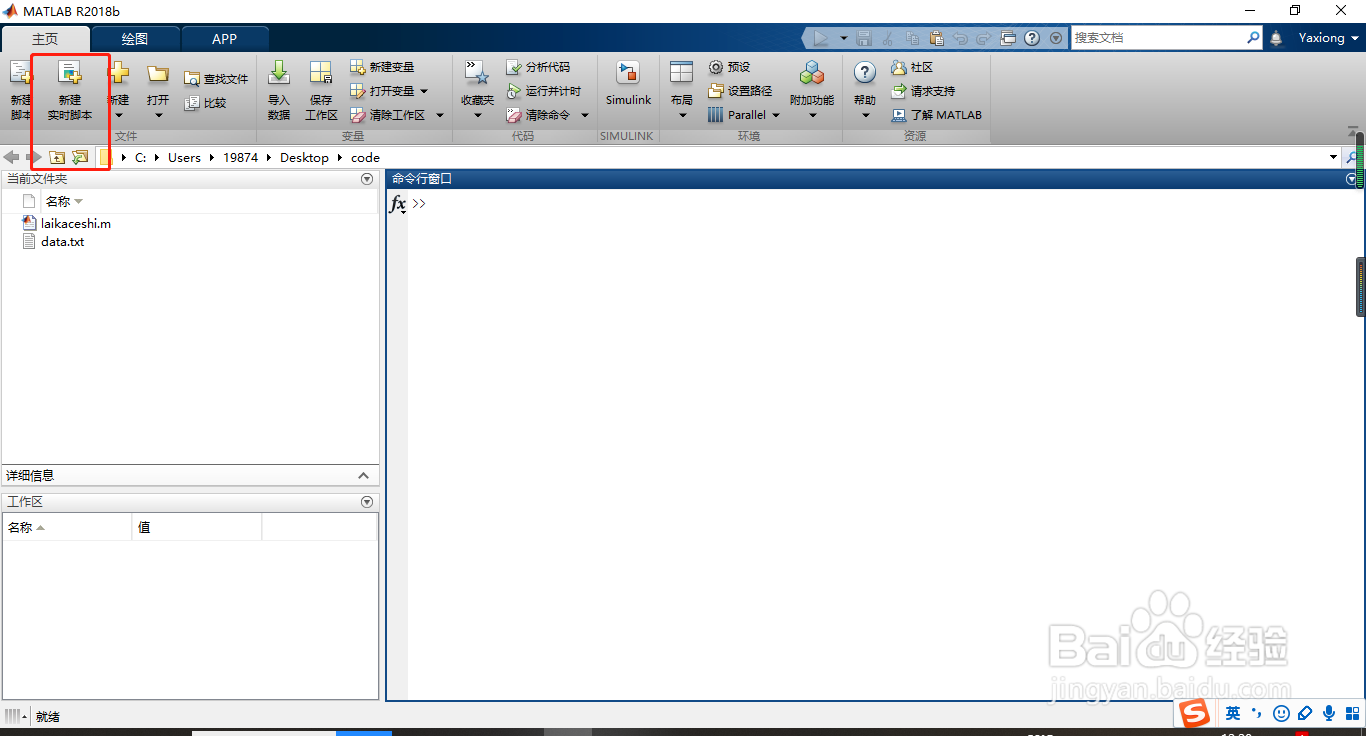Go up one folder level
Screen dimensions: 1366x736
[57, 157]
